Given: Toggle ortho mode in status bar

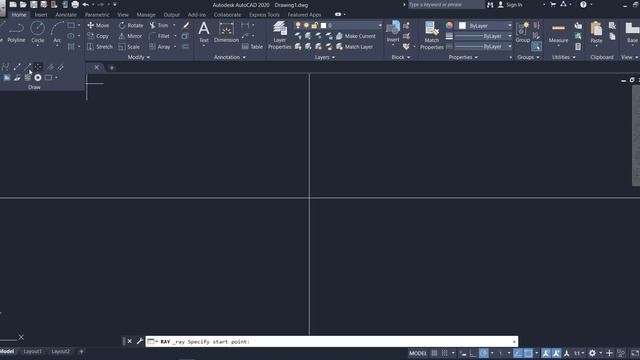Looking at the screenshot, I should click(473, 353).
